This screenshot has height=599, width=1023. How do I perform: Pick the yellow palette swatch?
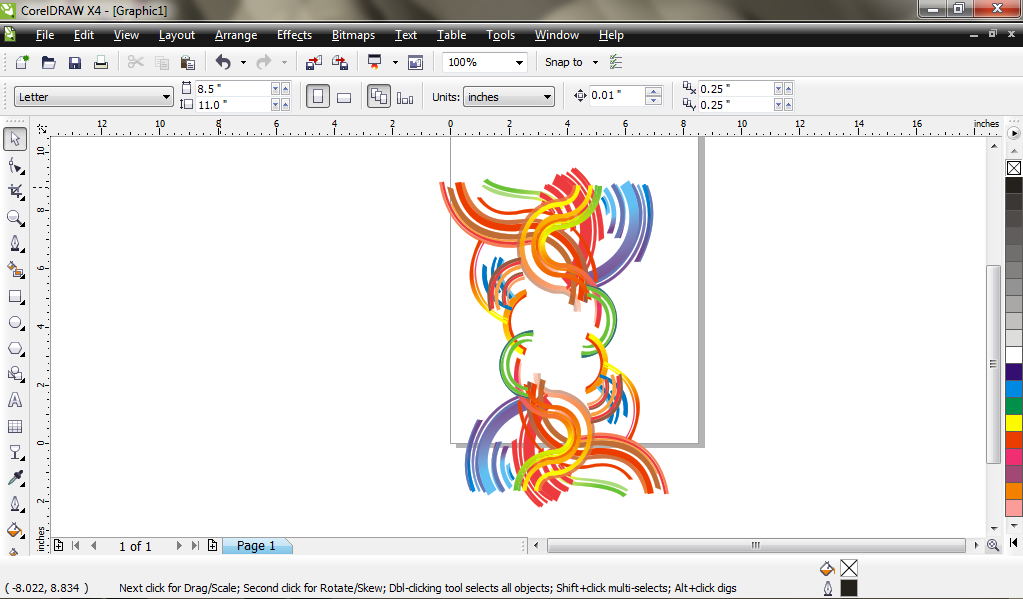(x=1013, y=423)
